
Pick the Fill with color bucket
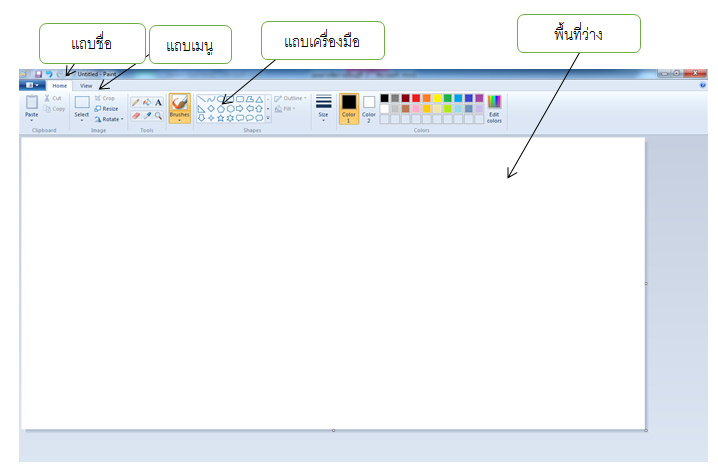click(147, 102)
